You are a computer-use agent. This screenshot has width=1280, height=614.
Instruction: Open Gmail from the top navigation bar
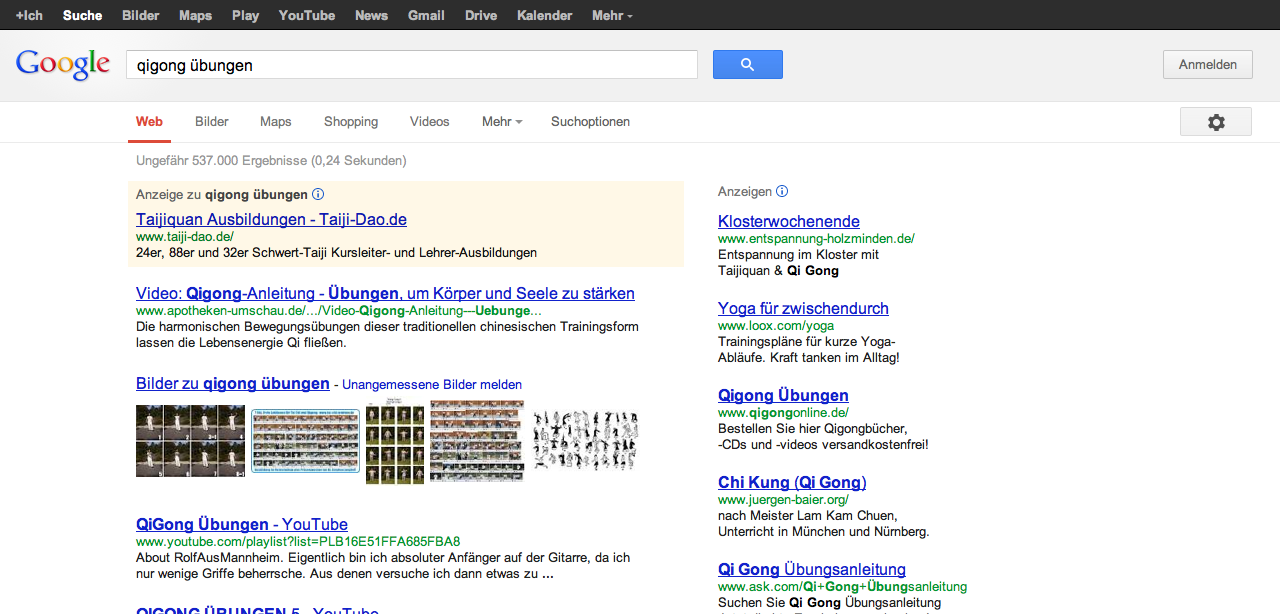(426, 16)
